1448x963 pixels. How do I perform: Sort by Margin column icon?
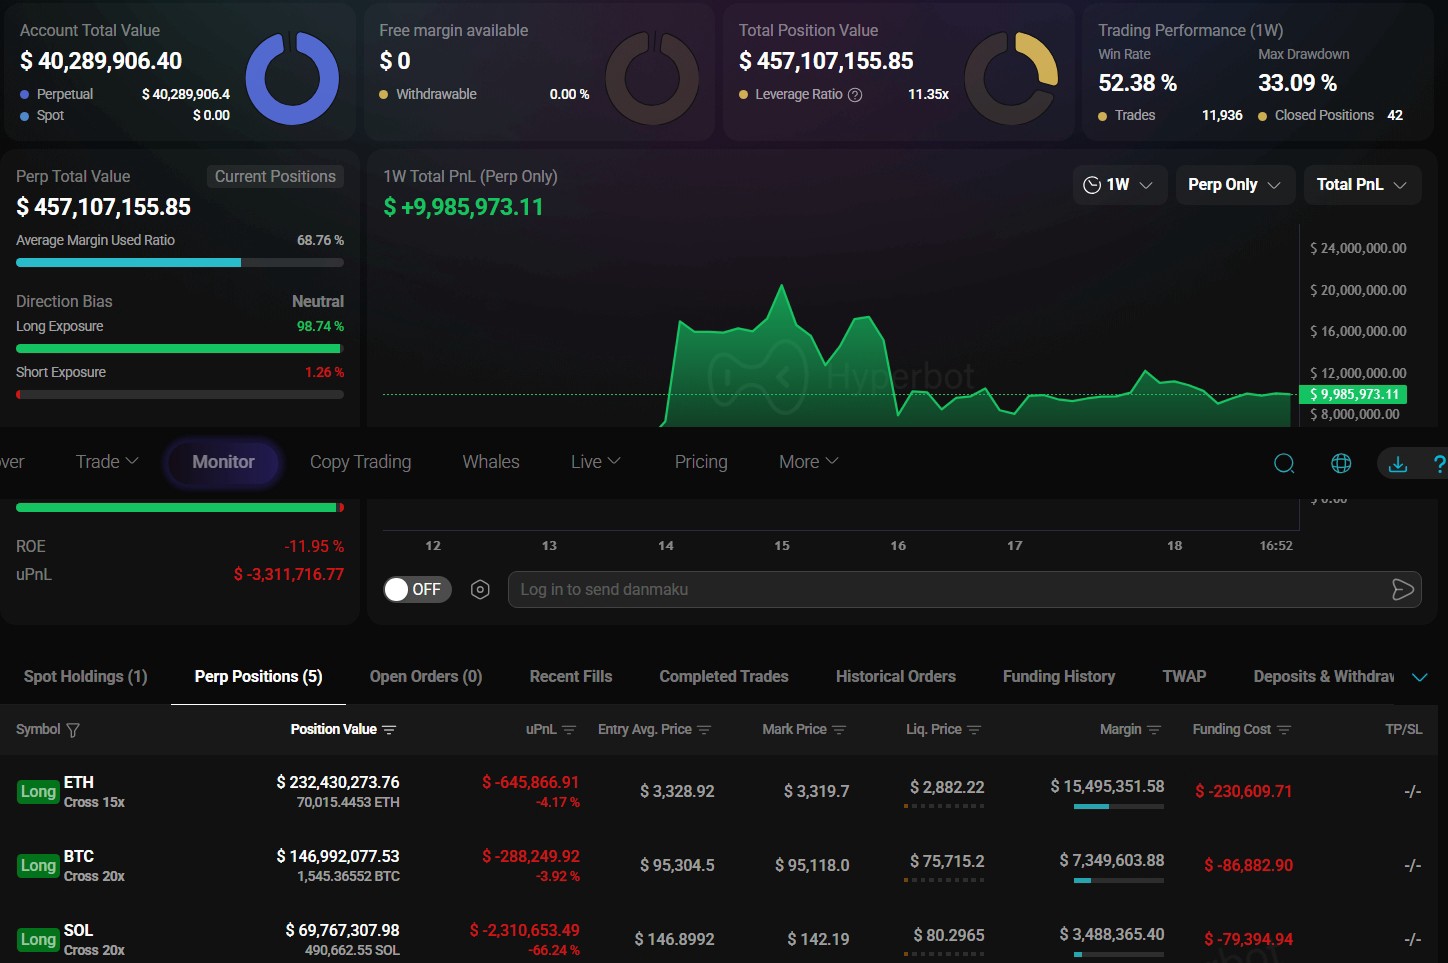pyautogui.click(x=1154, y=730)
